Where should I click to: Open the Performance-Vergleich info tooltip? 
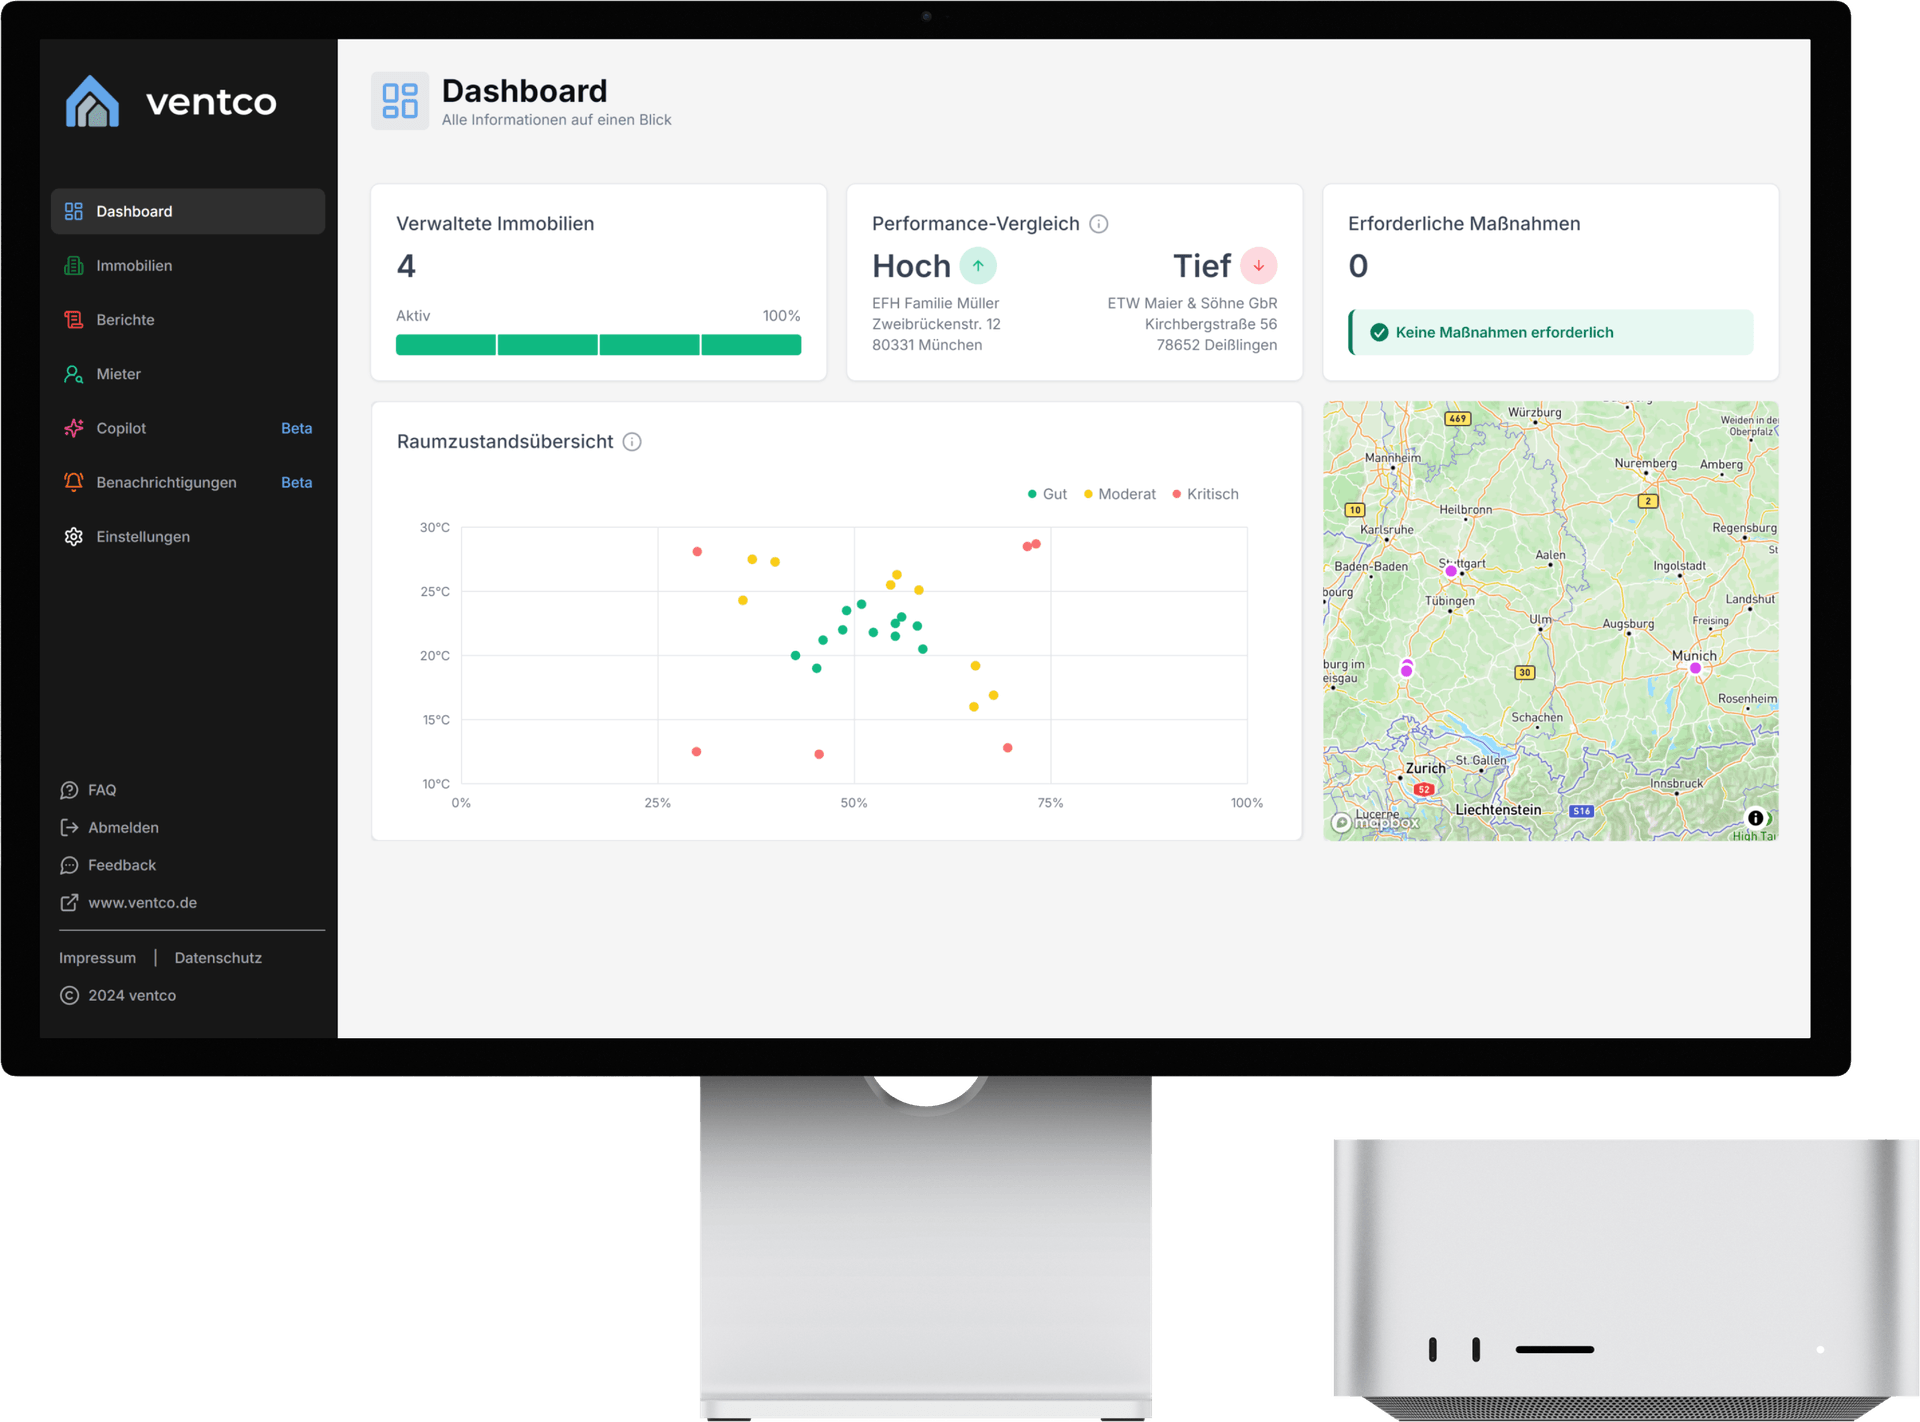tap(1099, 224)
